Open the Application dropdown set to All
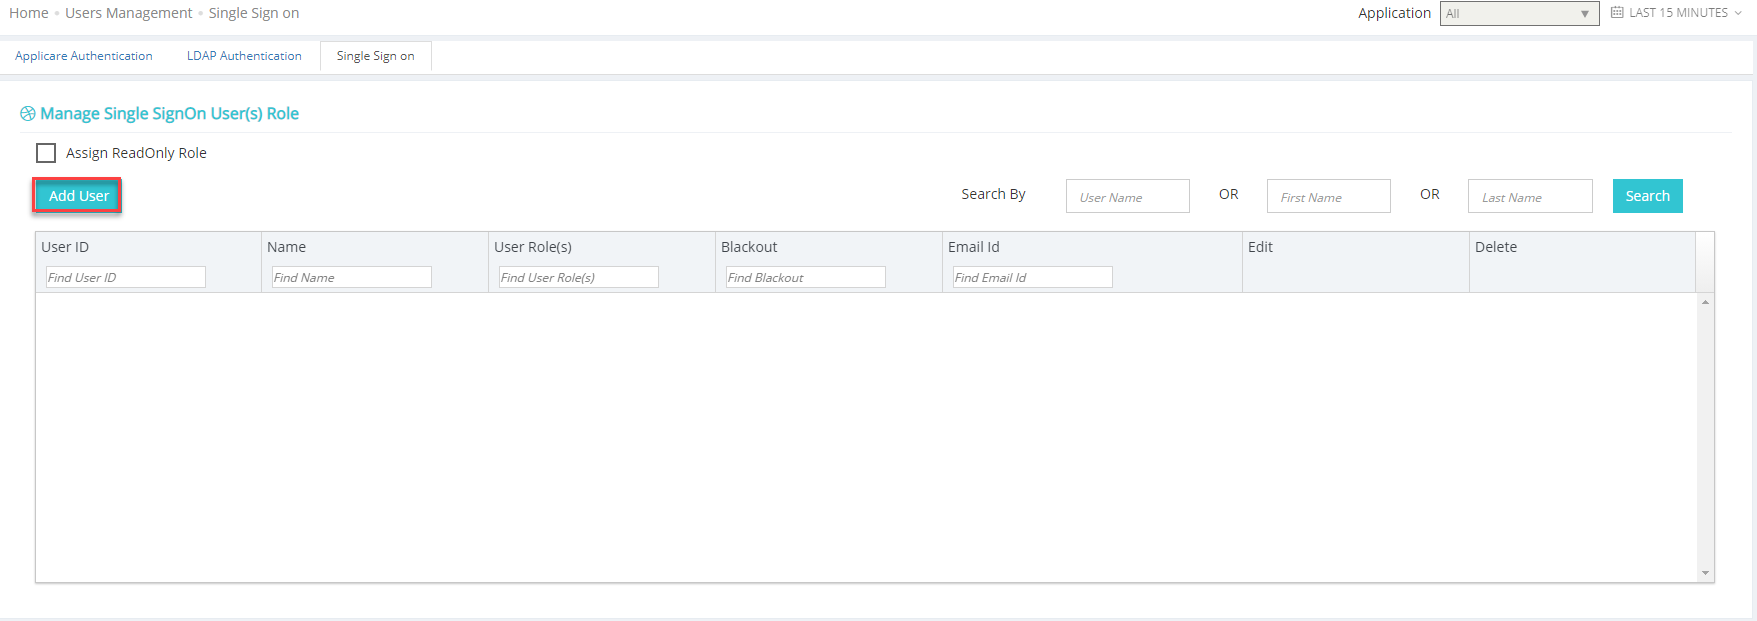 (x=1518, y=14)
